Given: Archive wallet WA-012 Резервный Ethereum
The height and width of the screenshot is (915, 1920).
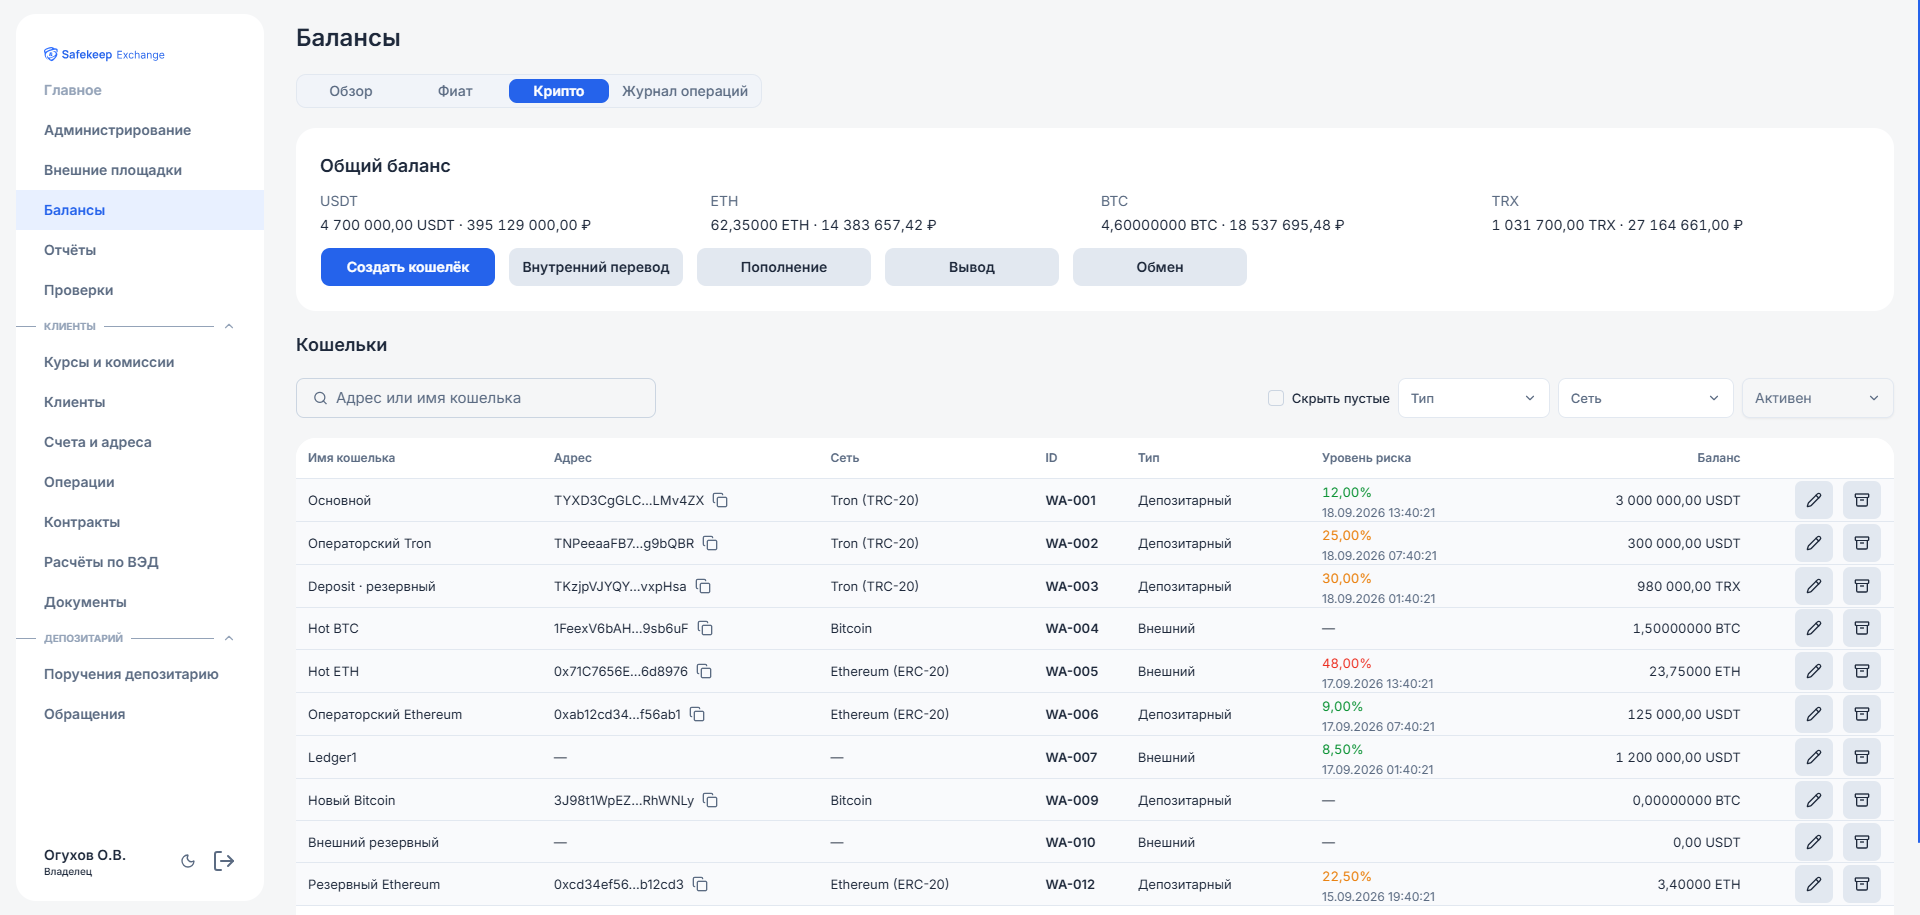Looking at the screenshot, I should [x=1862, y=884].
